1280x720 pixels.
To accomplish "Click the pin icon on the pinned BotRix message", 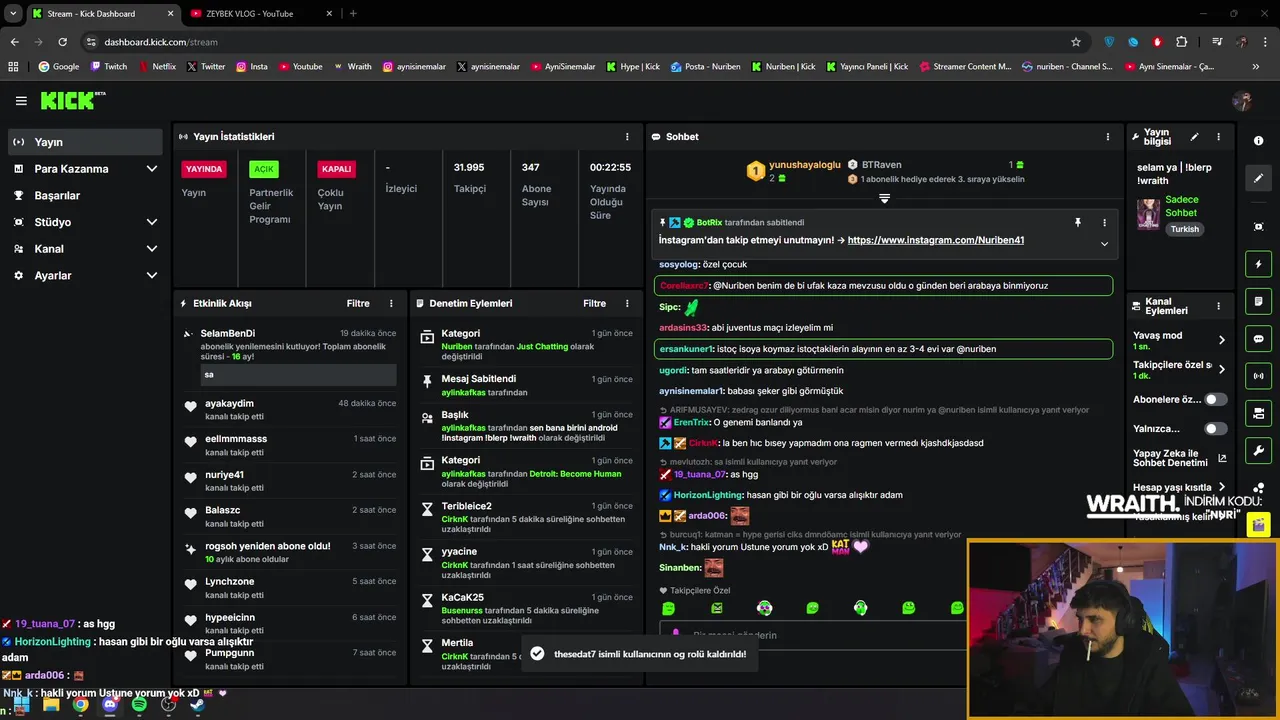I will 1078,223.
